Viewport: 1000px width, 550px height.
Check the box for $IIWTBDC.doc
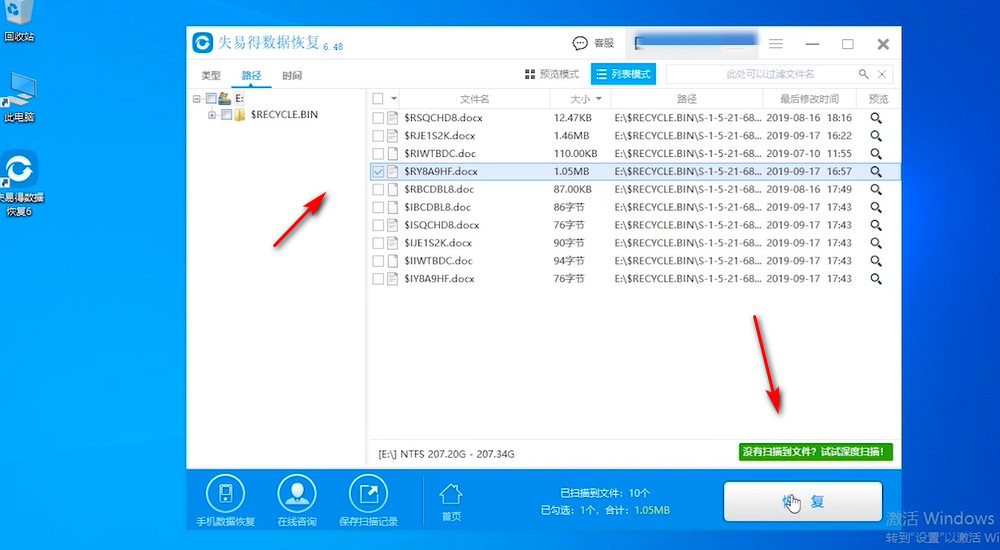378,261
